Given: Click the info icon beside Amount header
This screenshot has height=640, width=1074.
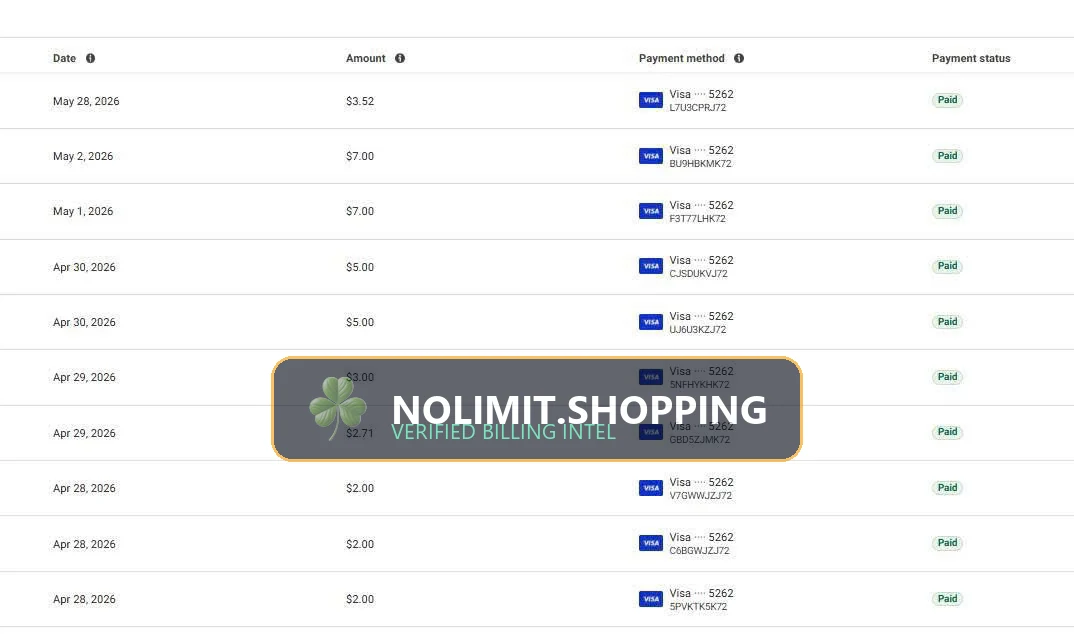Looking at the screenshot, I should click(400, 58).
